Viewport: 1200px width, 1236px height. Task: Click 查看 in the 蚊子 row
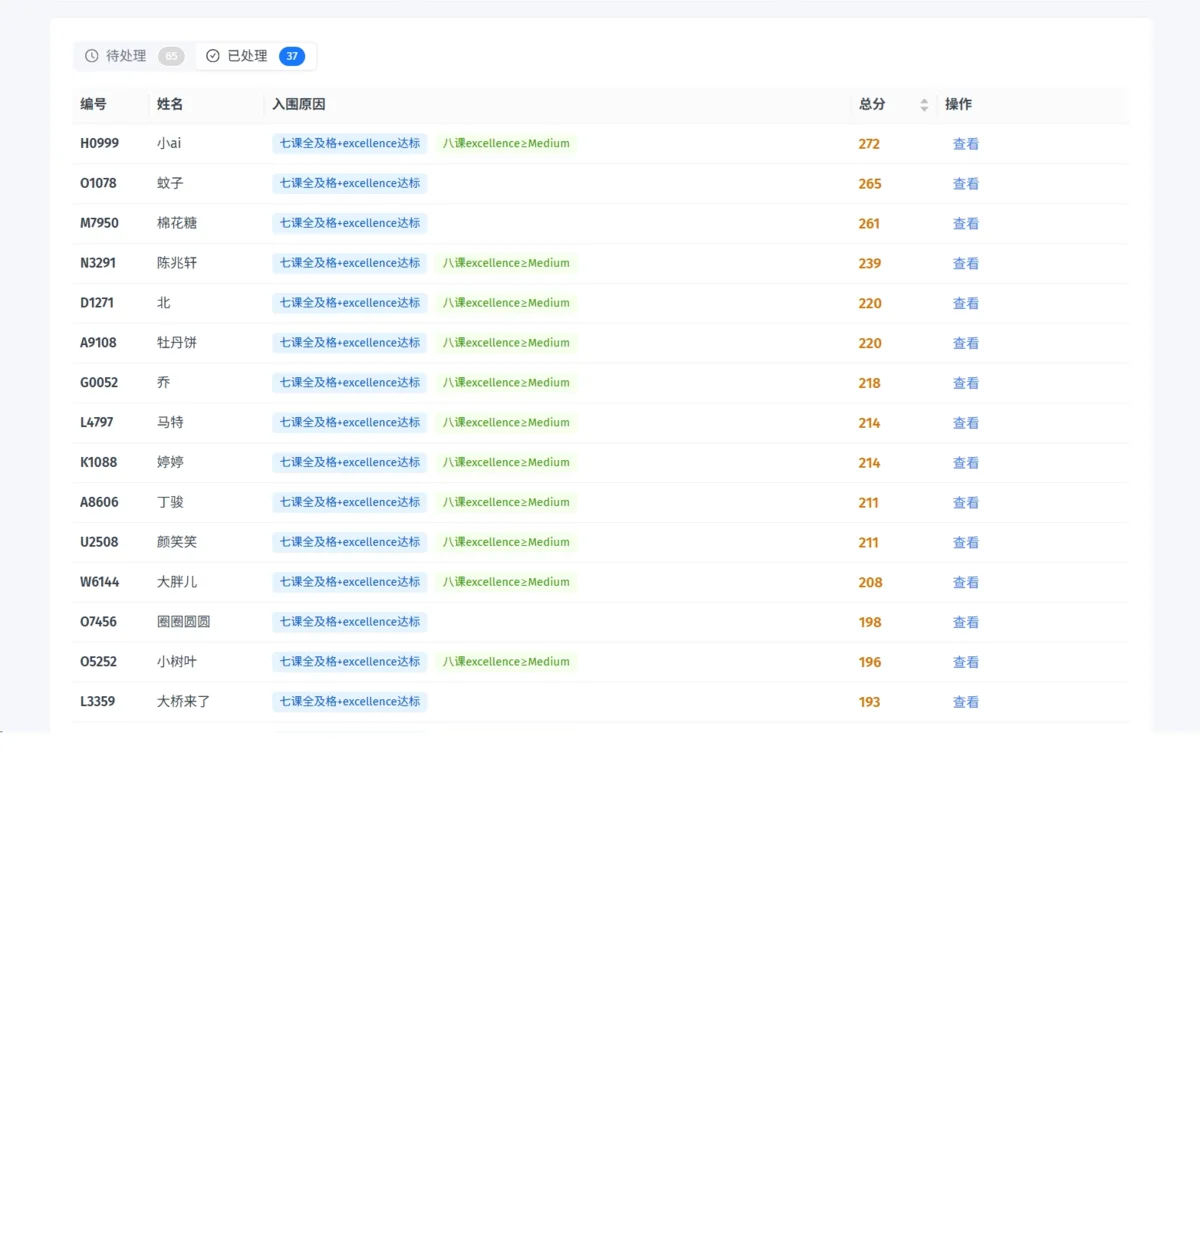coord(965,184)
